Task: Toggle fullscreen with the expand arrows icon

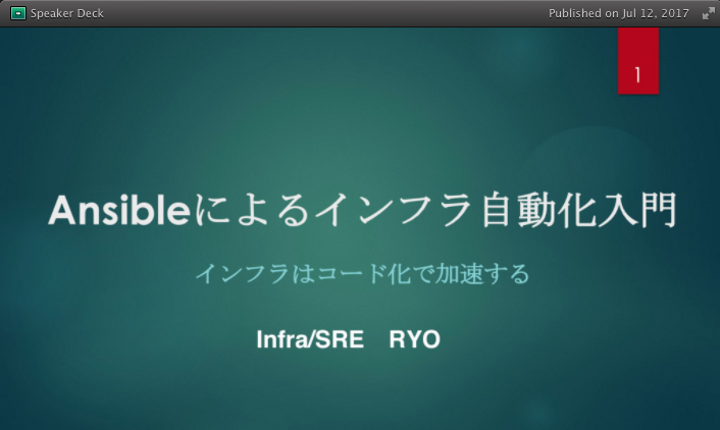Action: (x=709, y=13)
